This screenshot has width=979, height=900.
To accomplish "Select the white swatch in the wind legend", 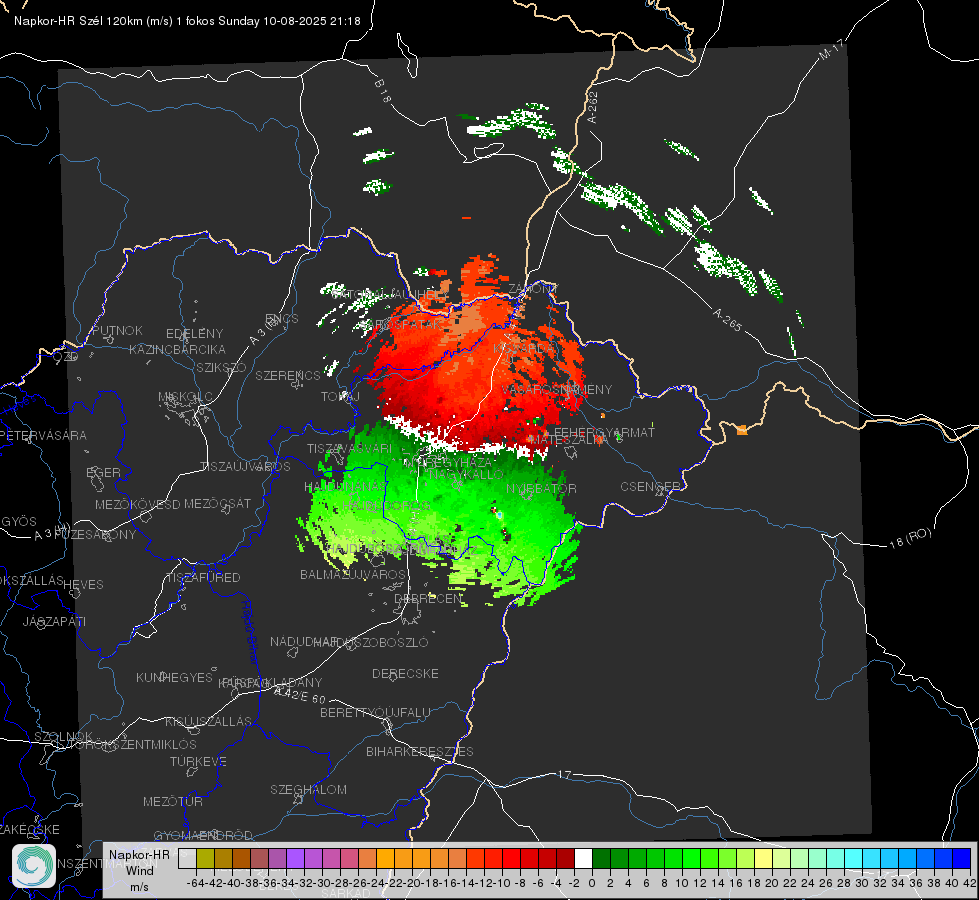I will [583, 859].
